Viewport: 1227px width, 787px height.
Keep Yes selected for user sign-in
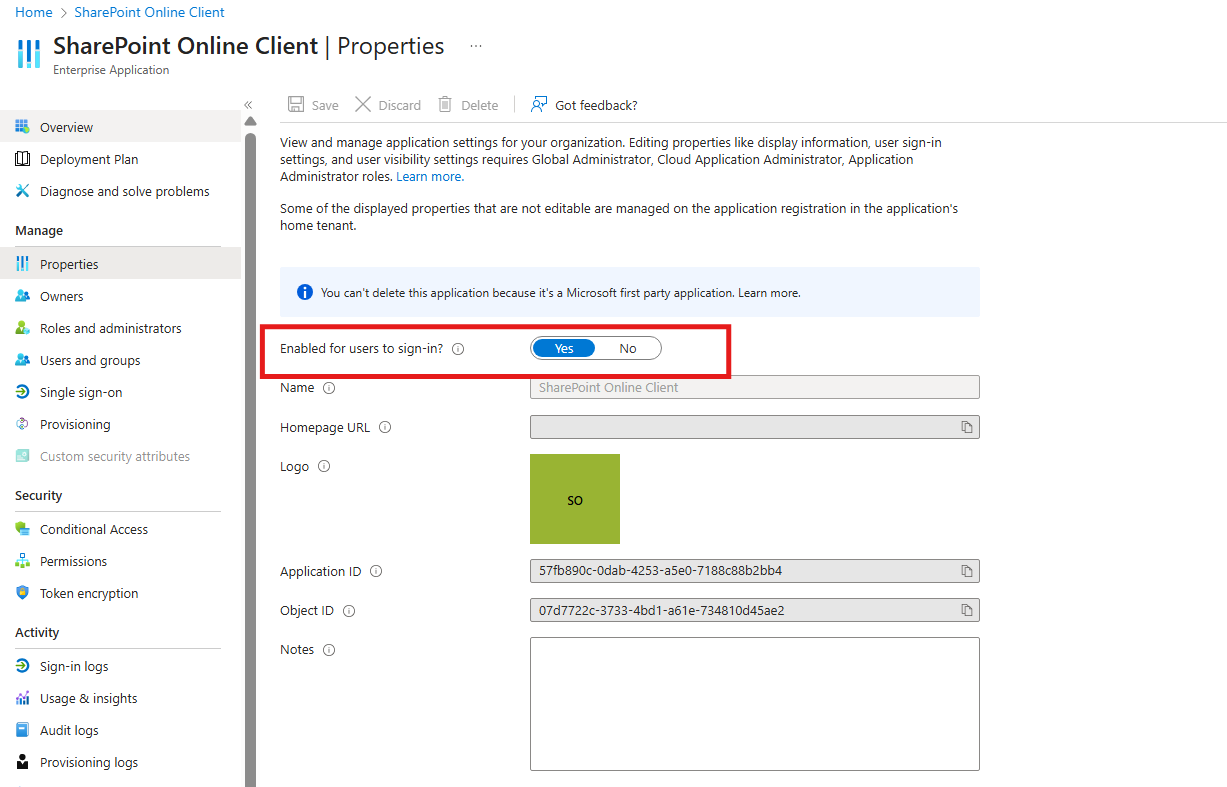point(563,347)
